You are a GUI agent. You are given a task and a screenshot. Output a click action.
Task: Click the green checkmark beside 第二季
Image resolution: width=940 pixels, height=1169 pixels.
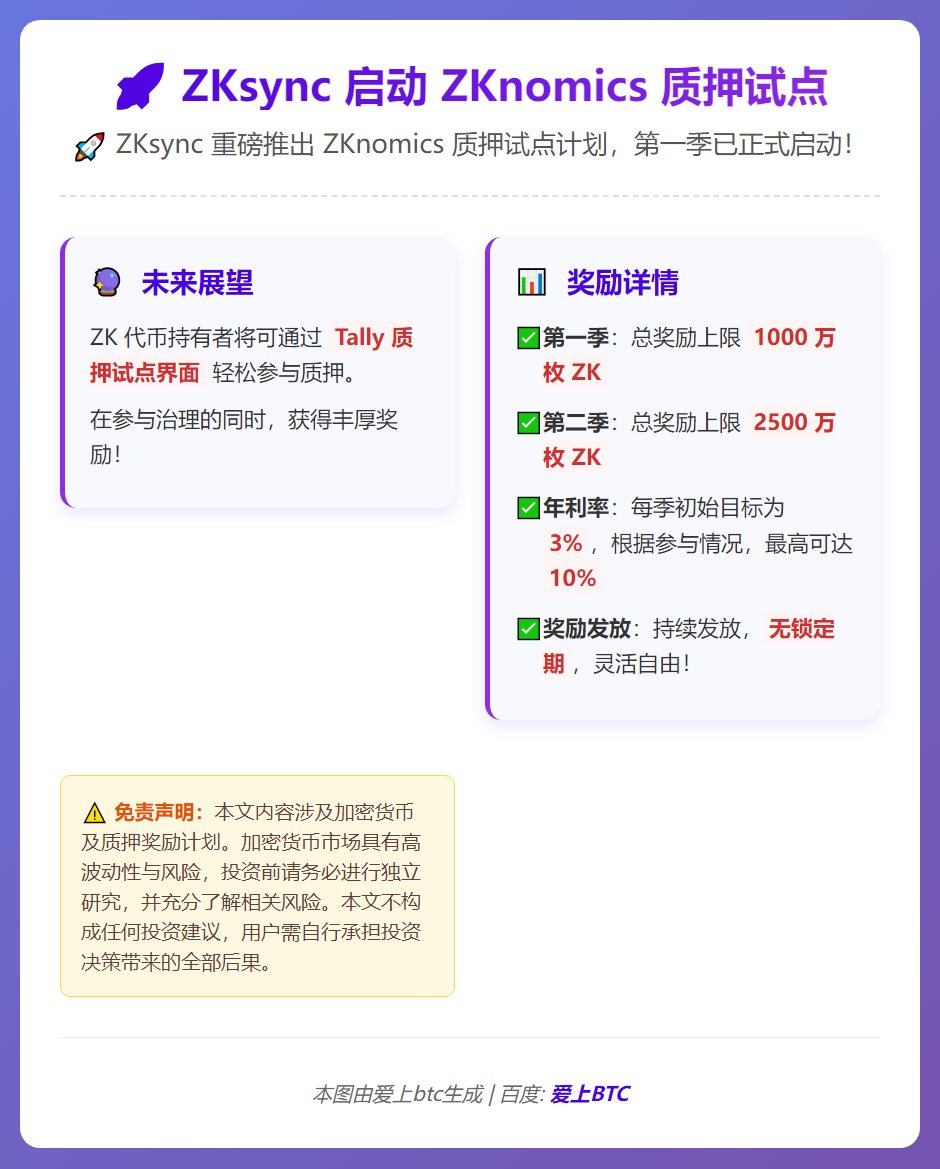click(x=528, y=423)
